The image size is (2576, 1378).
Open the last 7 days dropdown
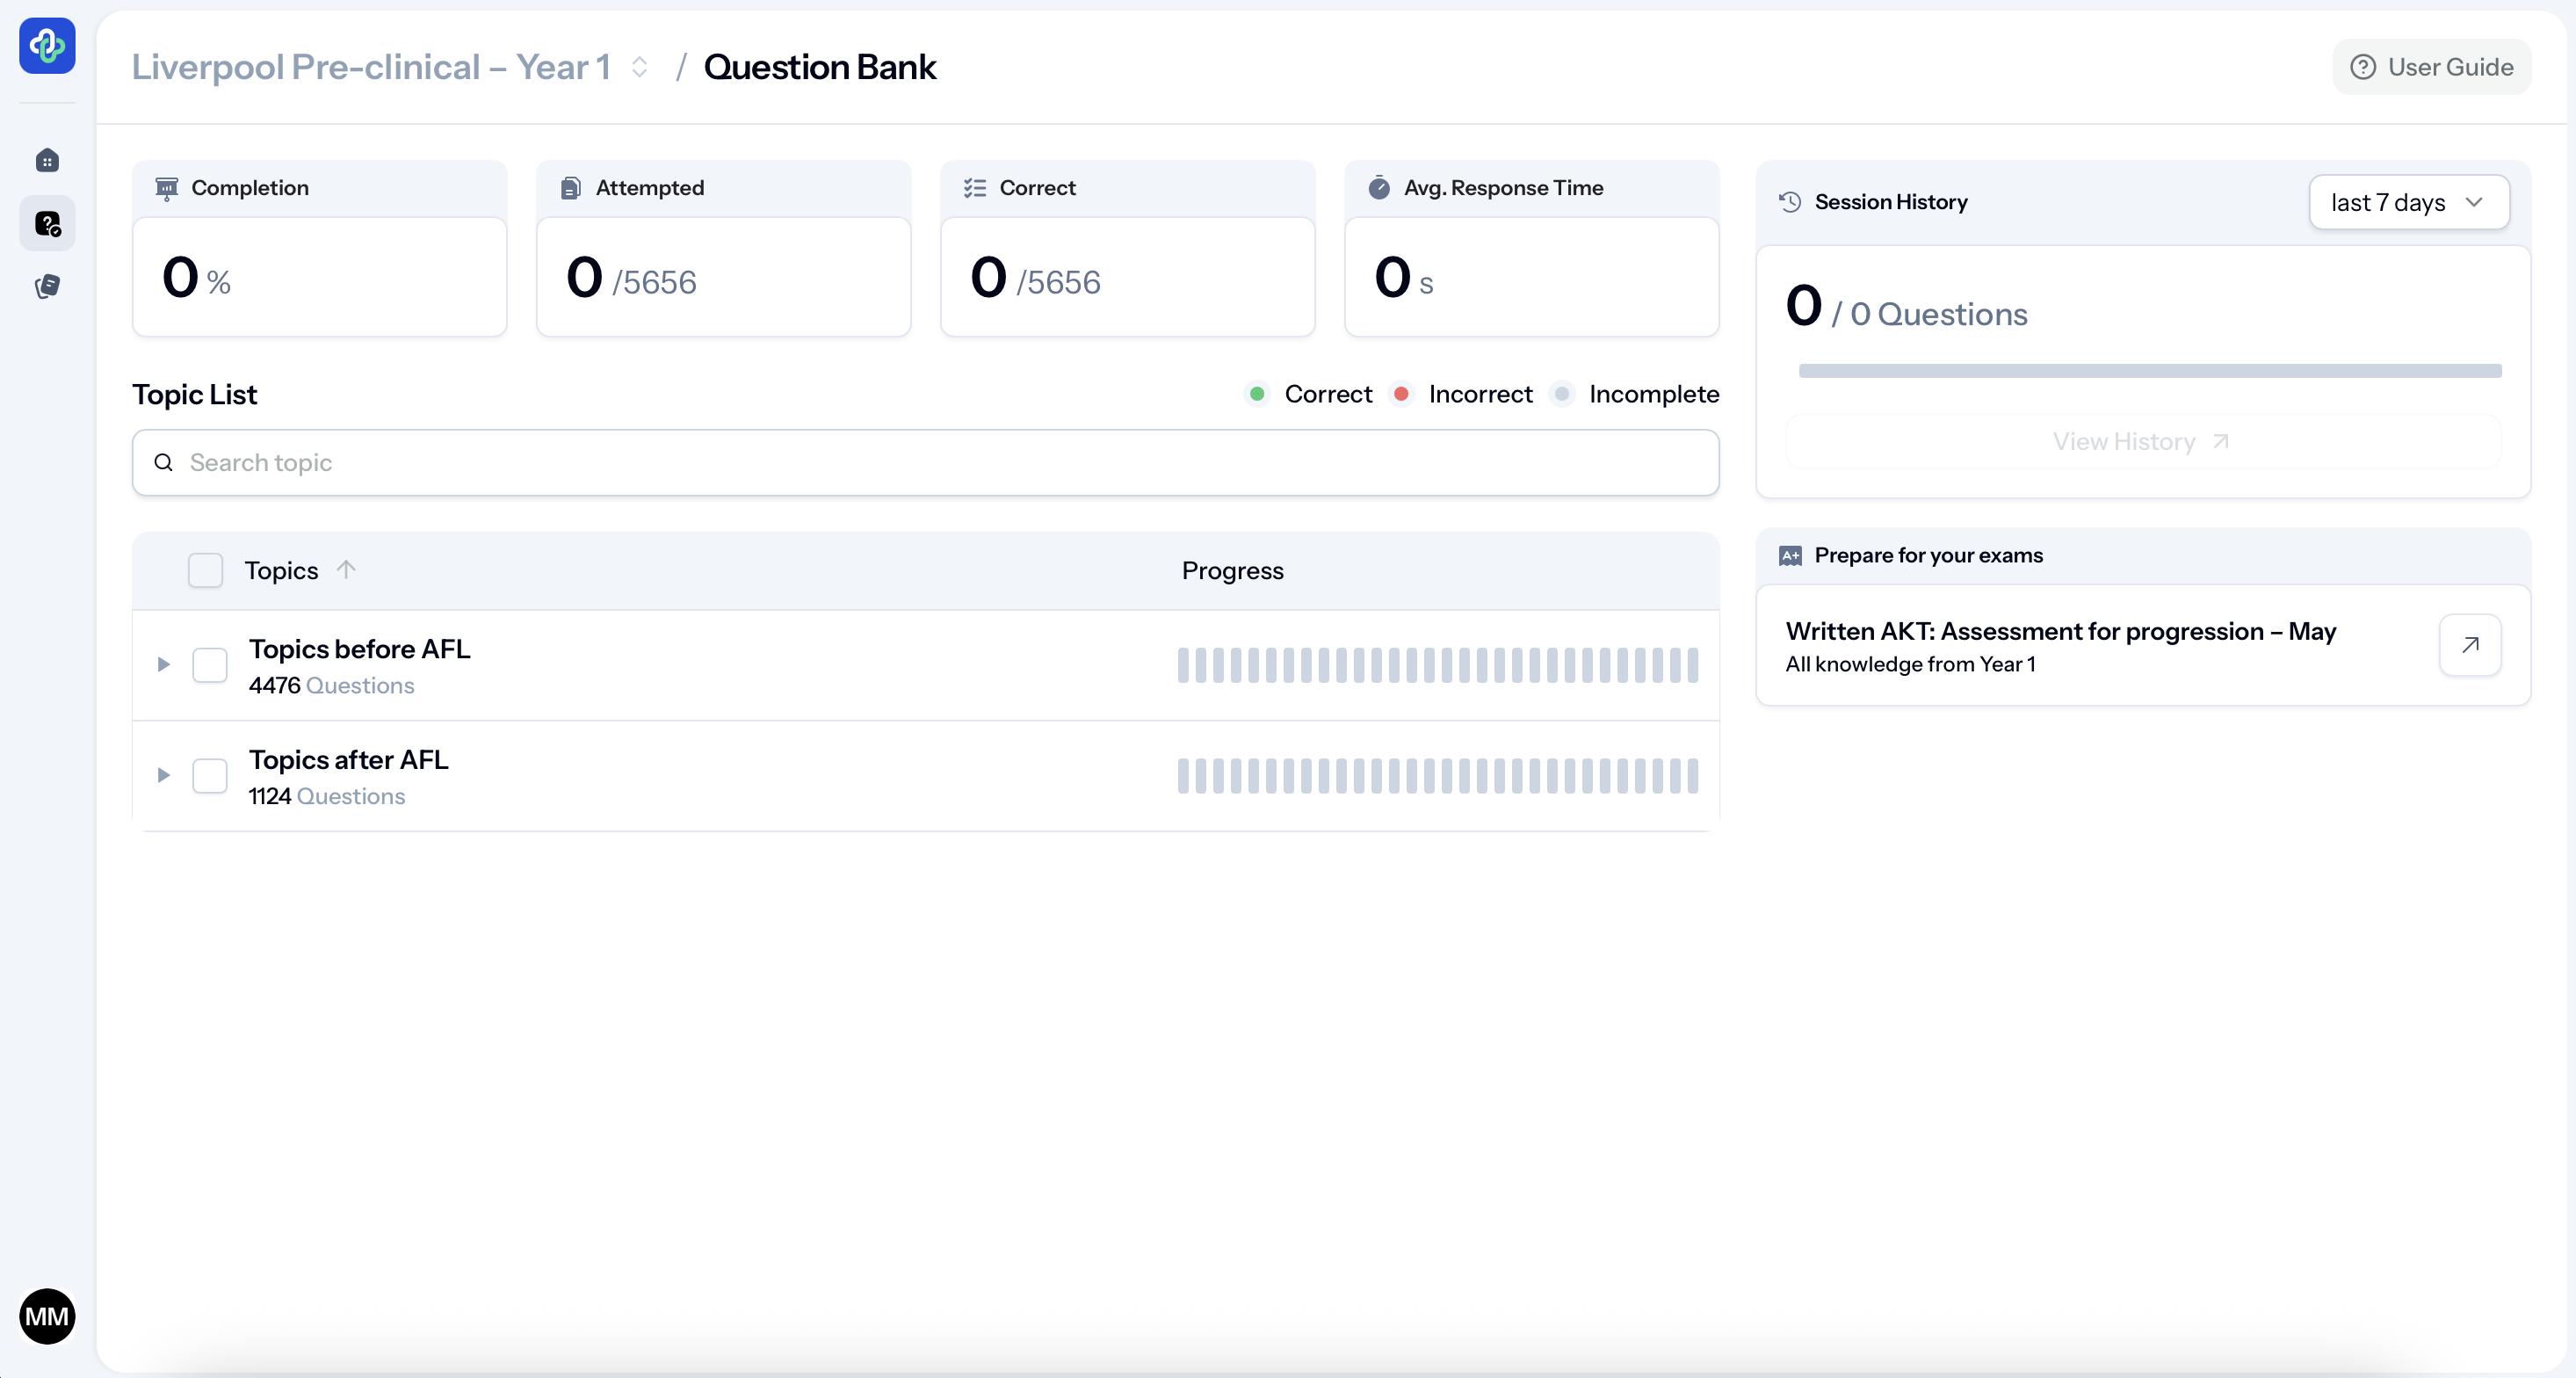pyautogui.click(x=2408, y=202)
